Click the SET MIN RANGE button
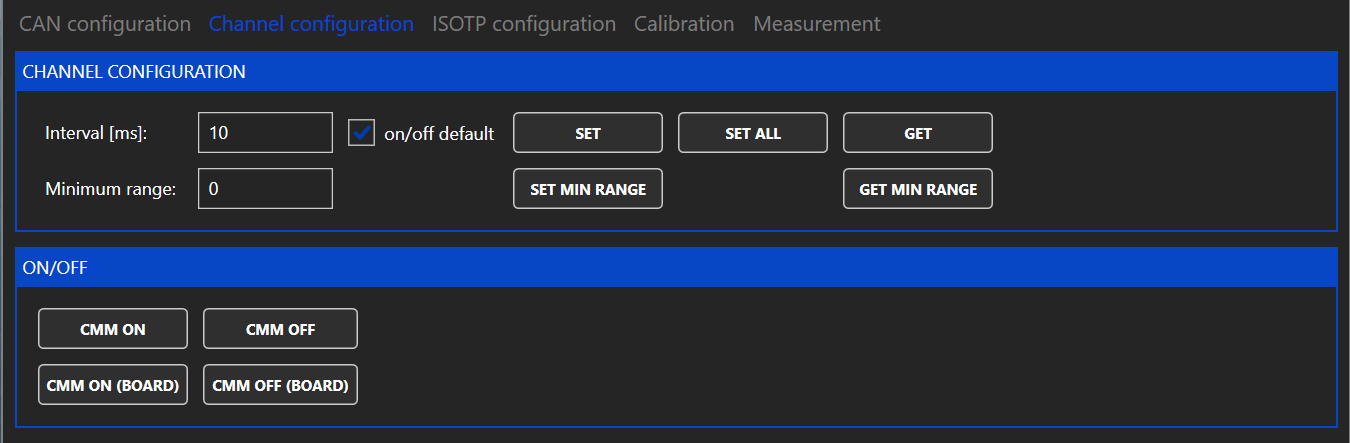 [588, 189]
